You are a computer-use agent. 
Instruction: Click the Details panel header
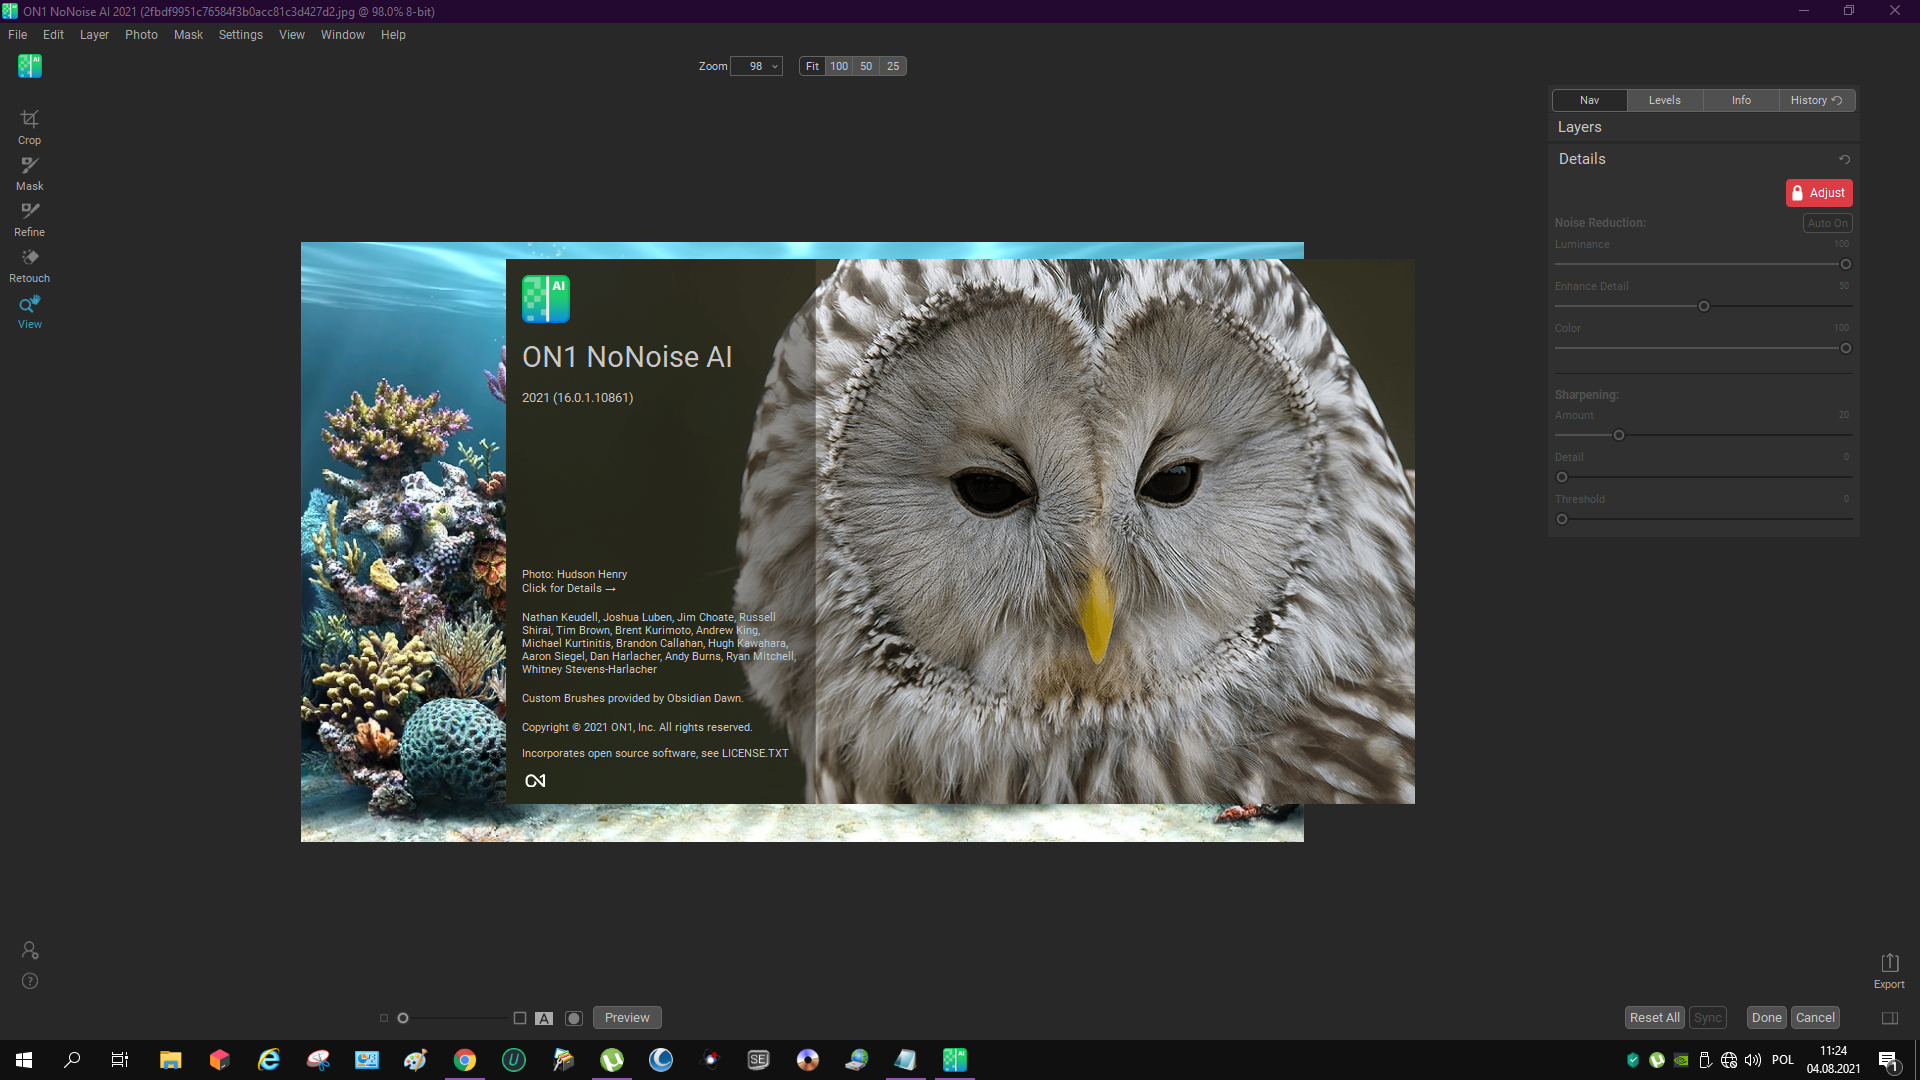point(1704,159)
